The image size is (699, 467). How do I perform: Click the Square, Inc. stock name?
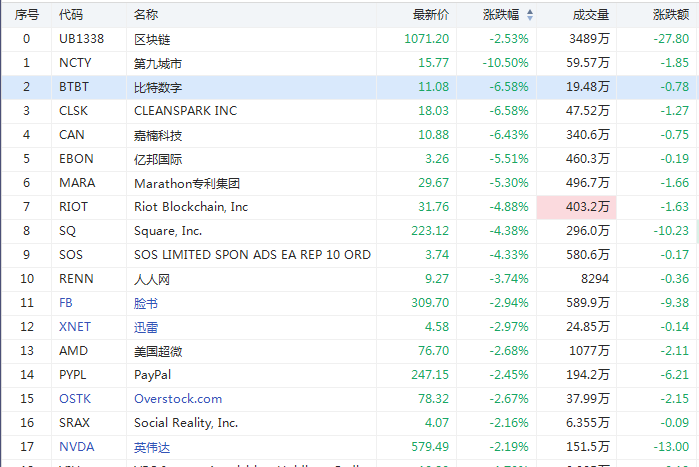(x=168, y=231)
